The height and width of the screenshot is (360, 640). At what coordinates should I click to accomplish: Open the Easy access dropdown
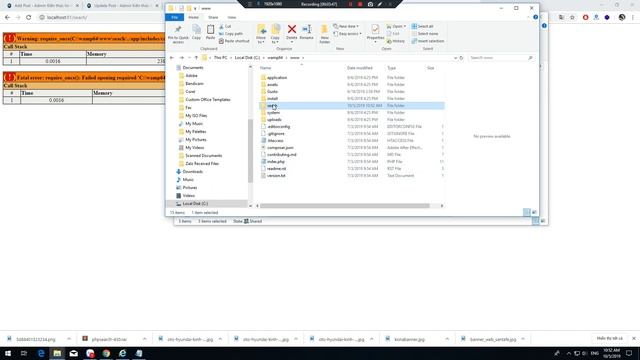click(x=347, y=33)
